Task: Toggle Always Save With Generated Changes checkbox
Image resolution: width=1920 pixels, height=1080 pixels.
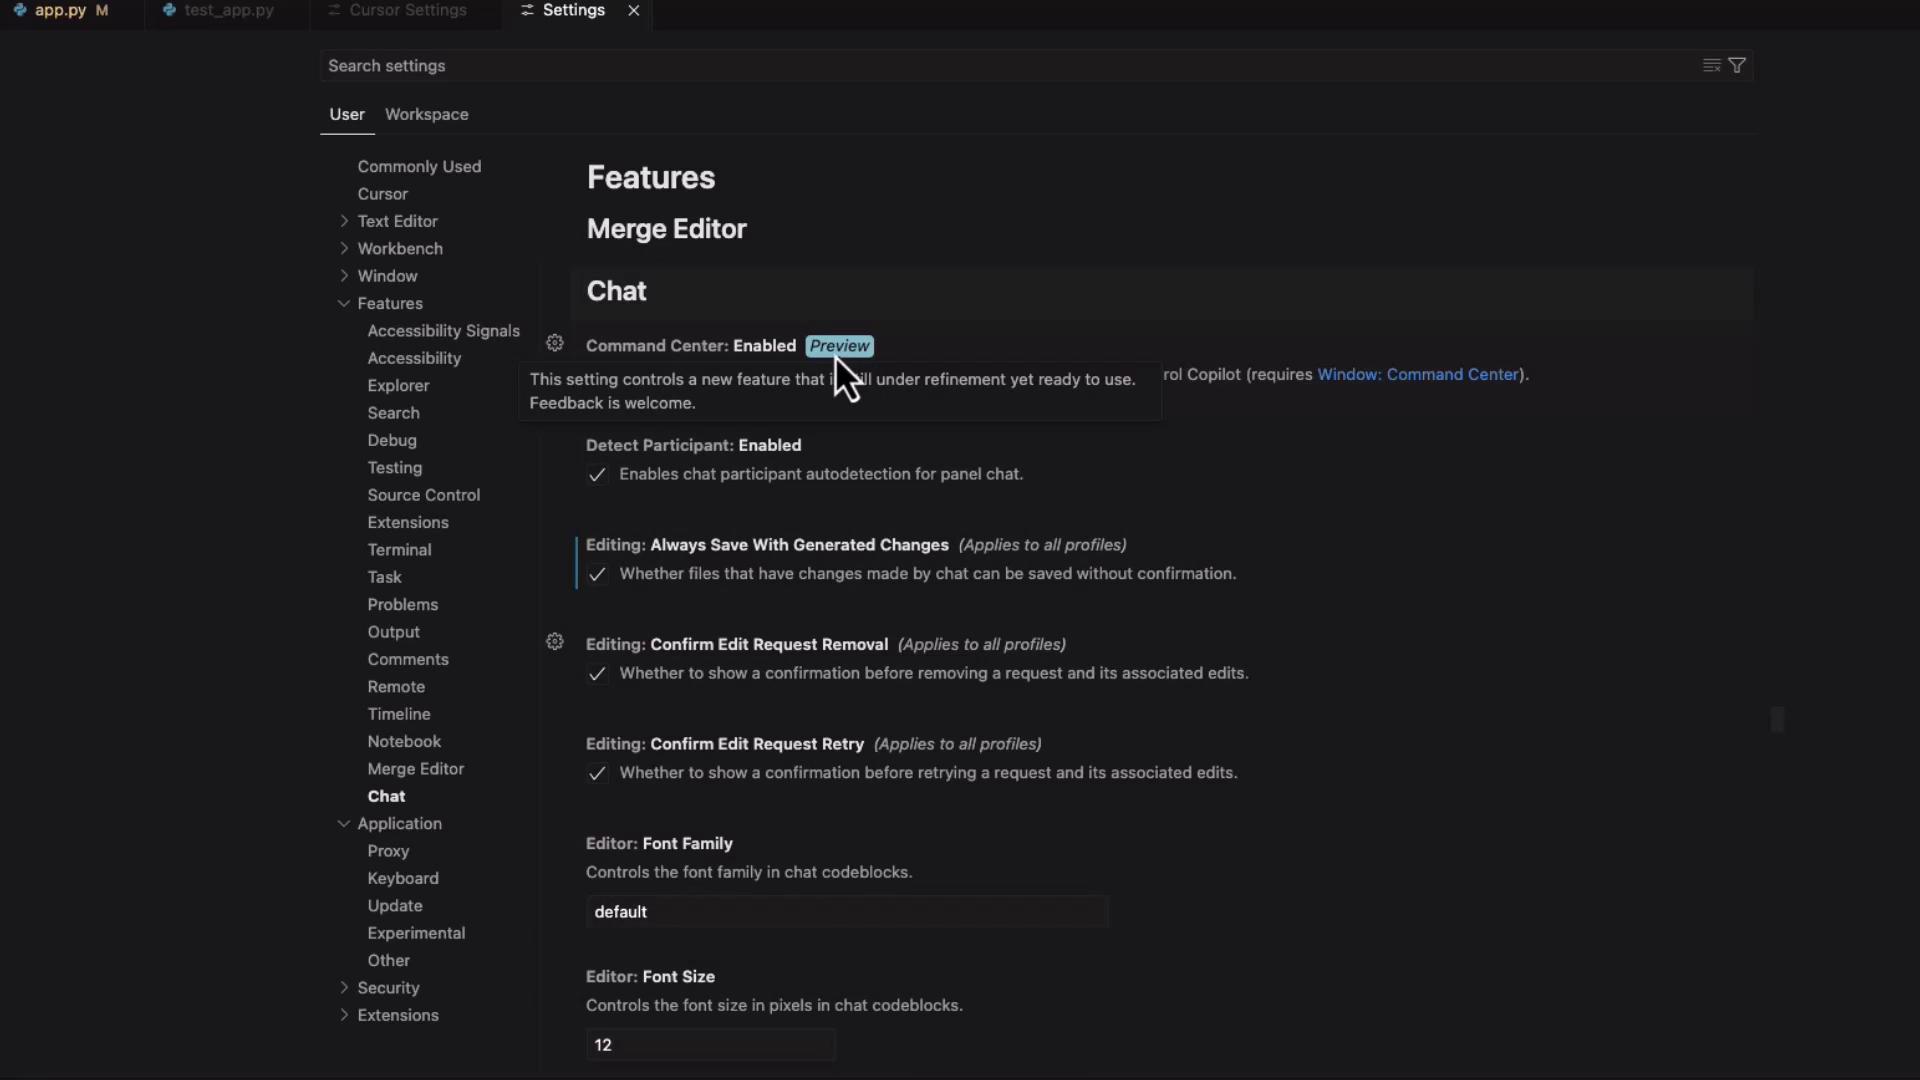Action: (597, 575)
